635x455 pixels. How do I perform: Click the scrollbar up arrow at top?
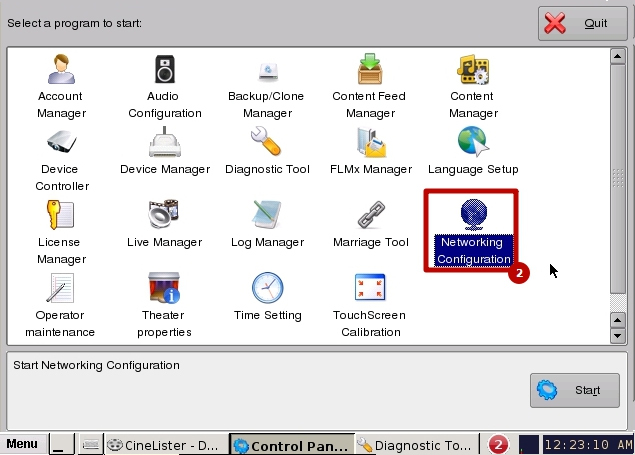pos(618,56)
